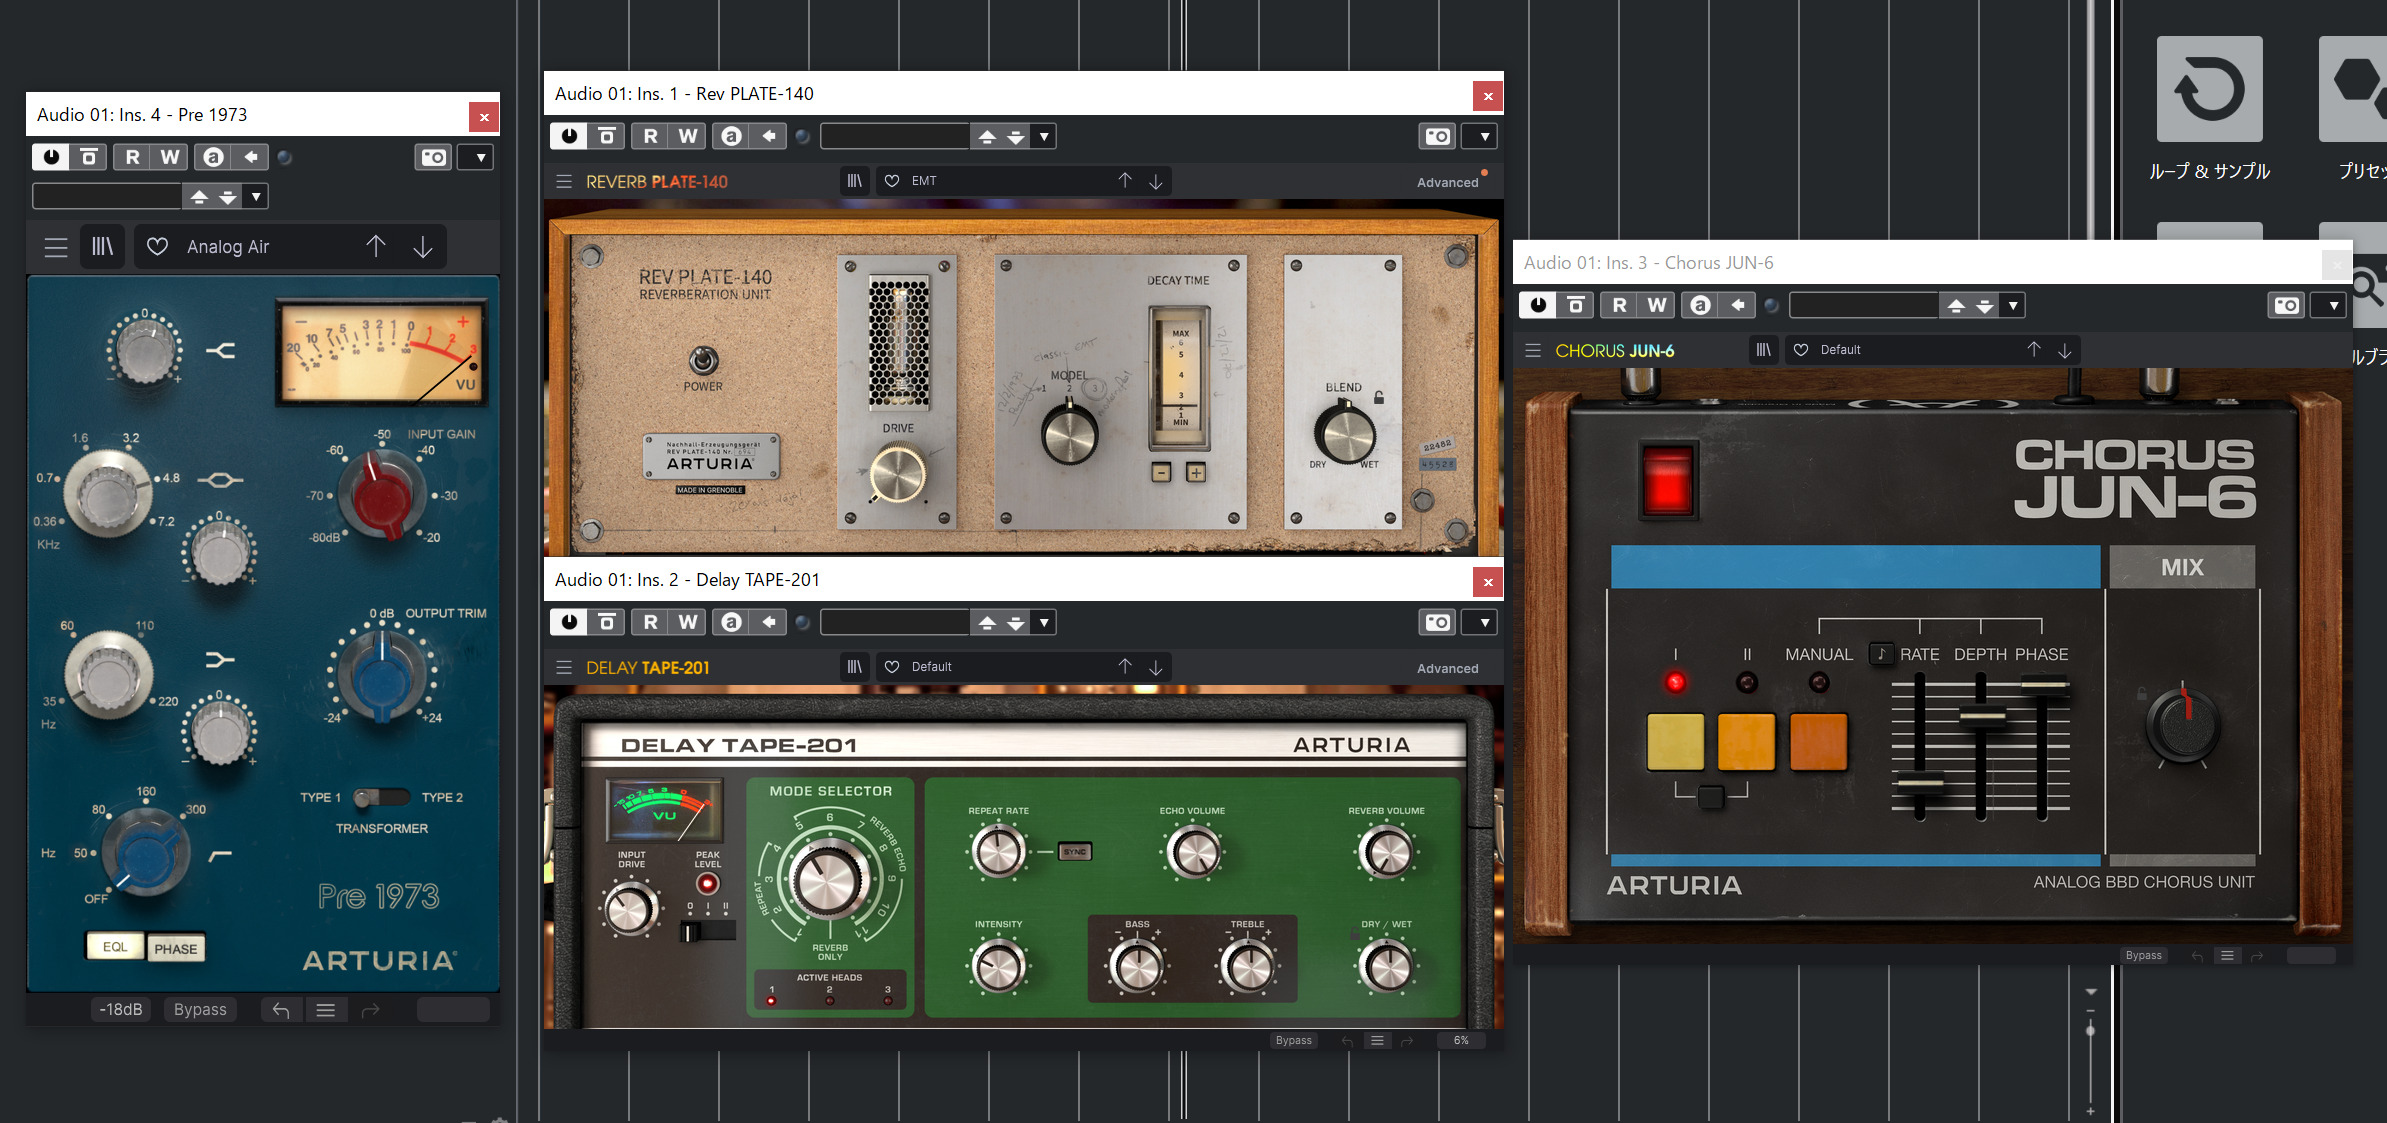Open Advanced panel in DELAY TAPE-201
The width and height of the screenshot is (2387, 1123).
pyautogui.click(x=1447, y=668)
